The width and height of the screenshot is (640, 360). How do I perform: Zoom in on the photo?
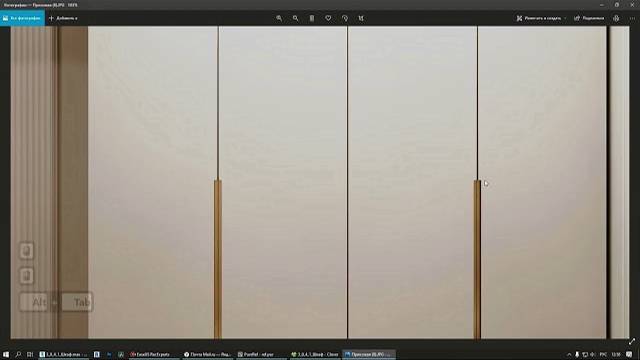coord(279,18)
